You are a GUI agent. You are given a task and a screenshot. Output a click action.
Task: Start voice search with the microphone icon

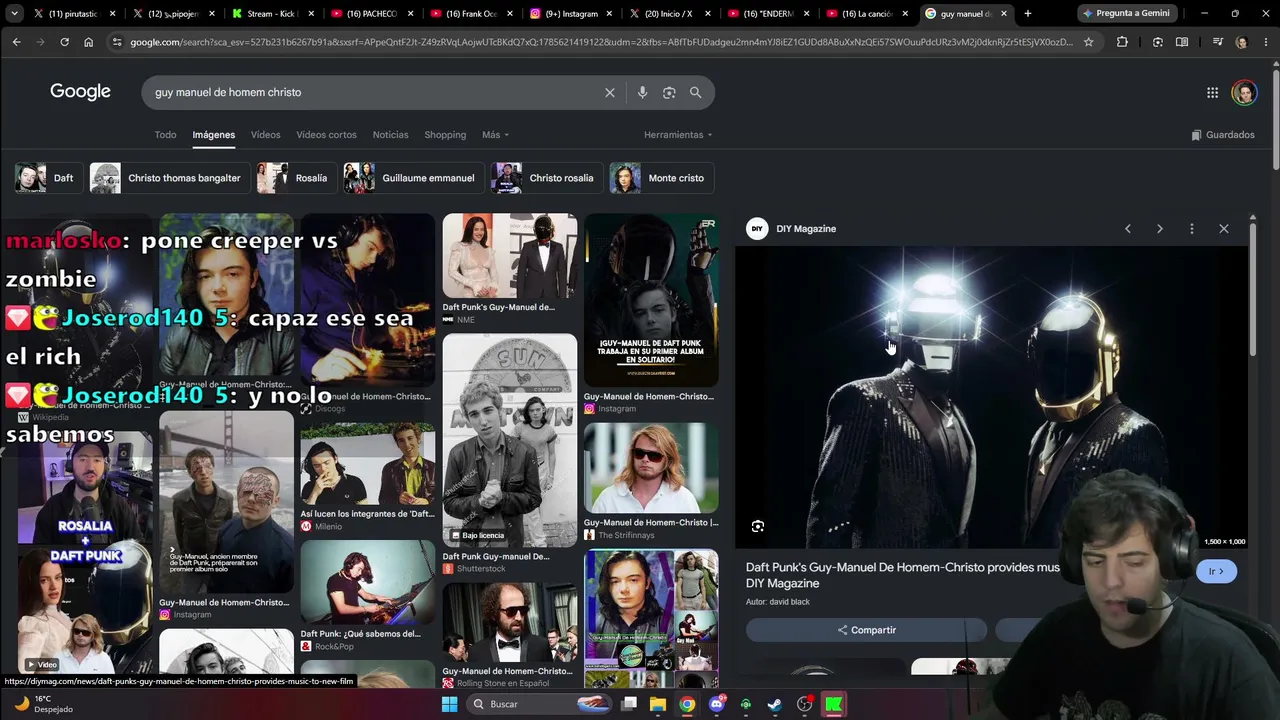[642, 92]
